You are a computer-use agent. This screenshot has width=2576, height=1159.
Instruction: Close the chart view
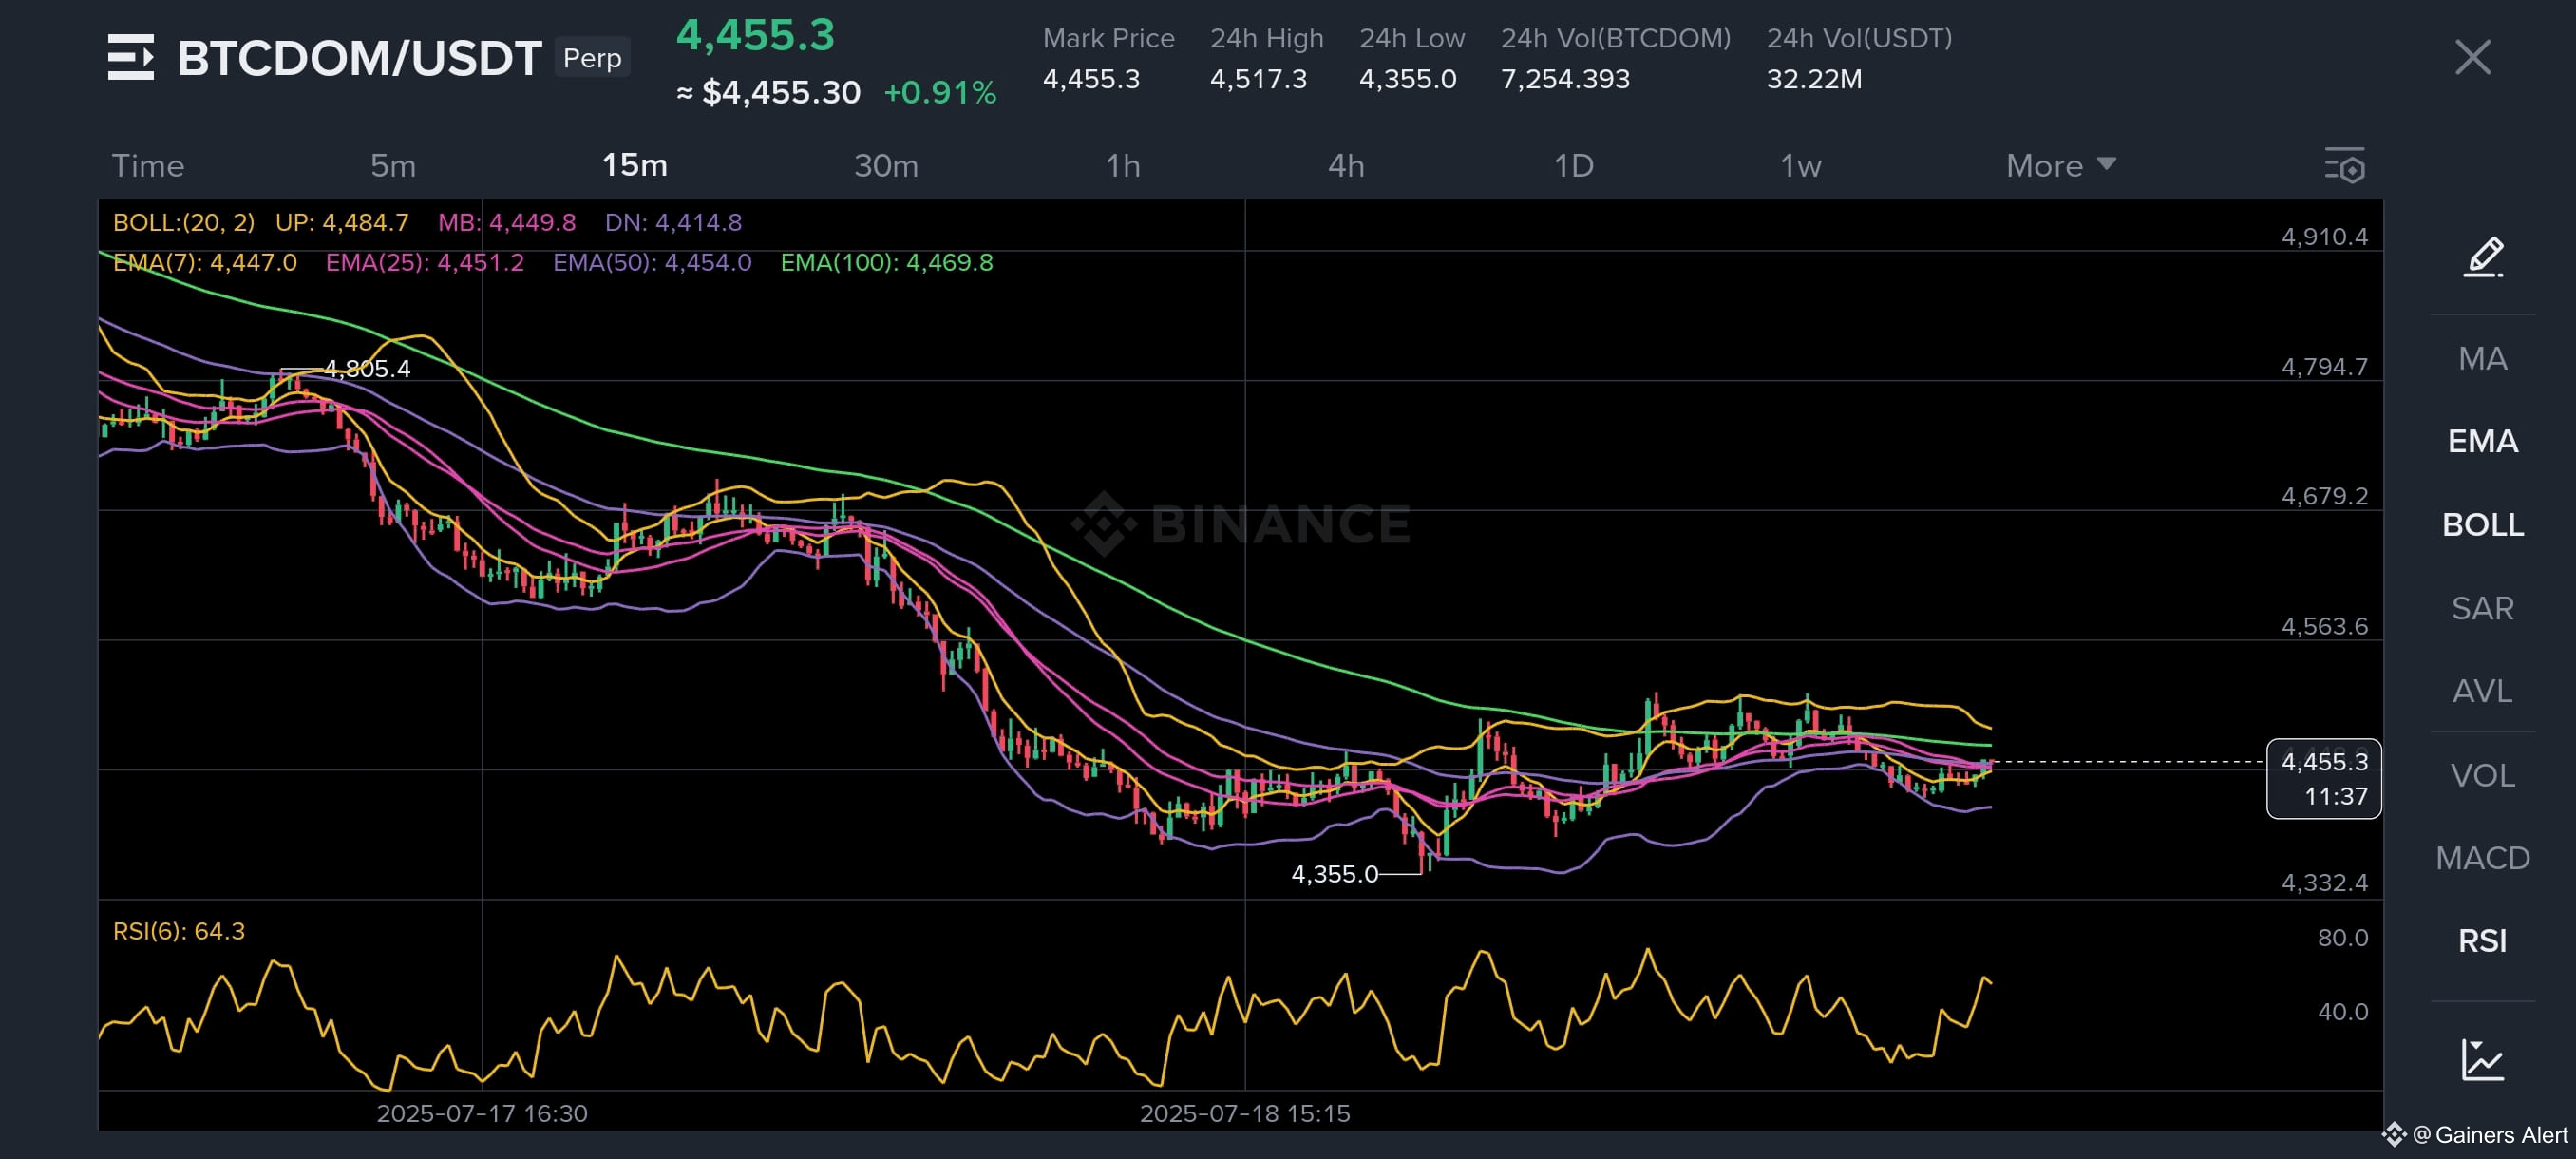(x=2473, y=57)
